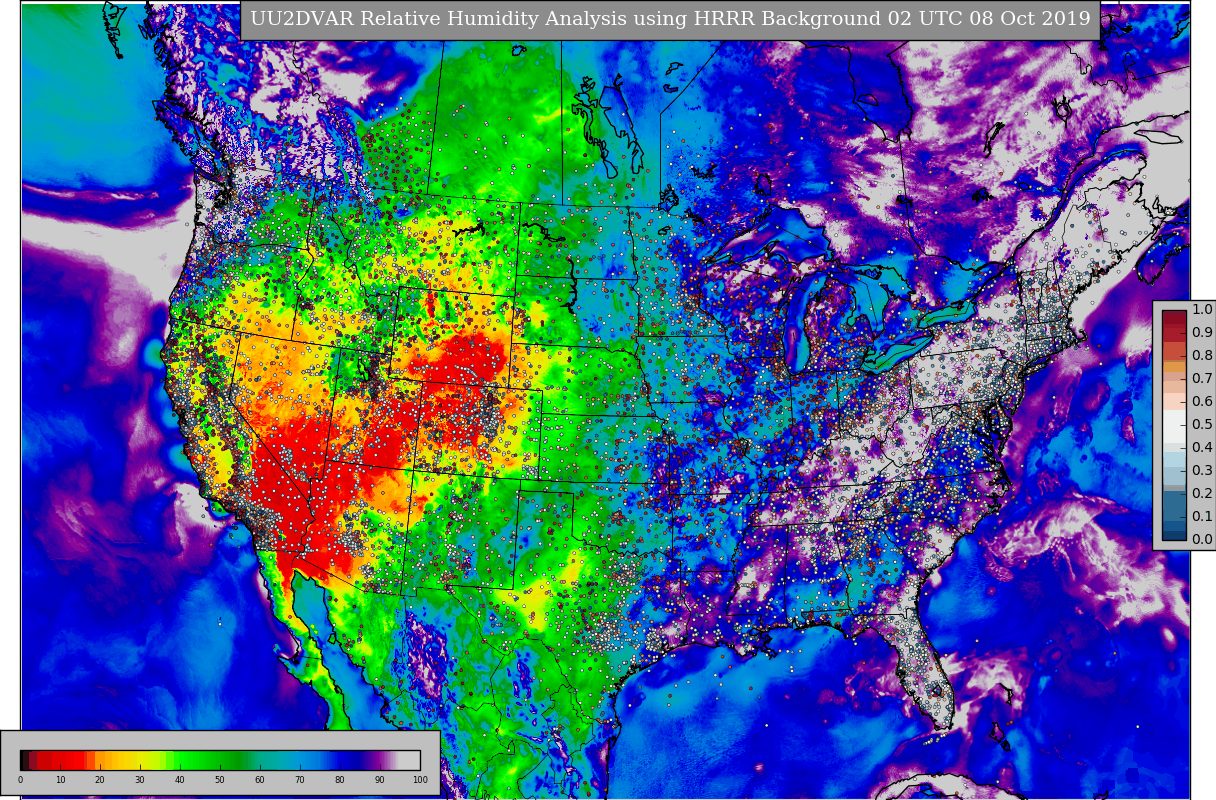This screenshot has width=1216, height=800.
Task: Click the horizontal humidity percent colorbar gradient
Action: (x=220, y=759)
